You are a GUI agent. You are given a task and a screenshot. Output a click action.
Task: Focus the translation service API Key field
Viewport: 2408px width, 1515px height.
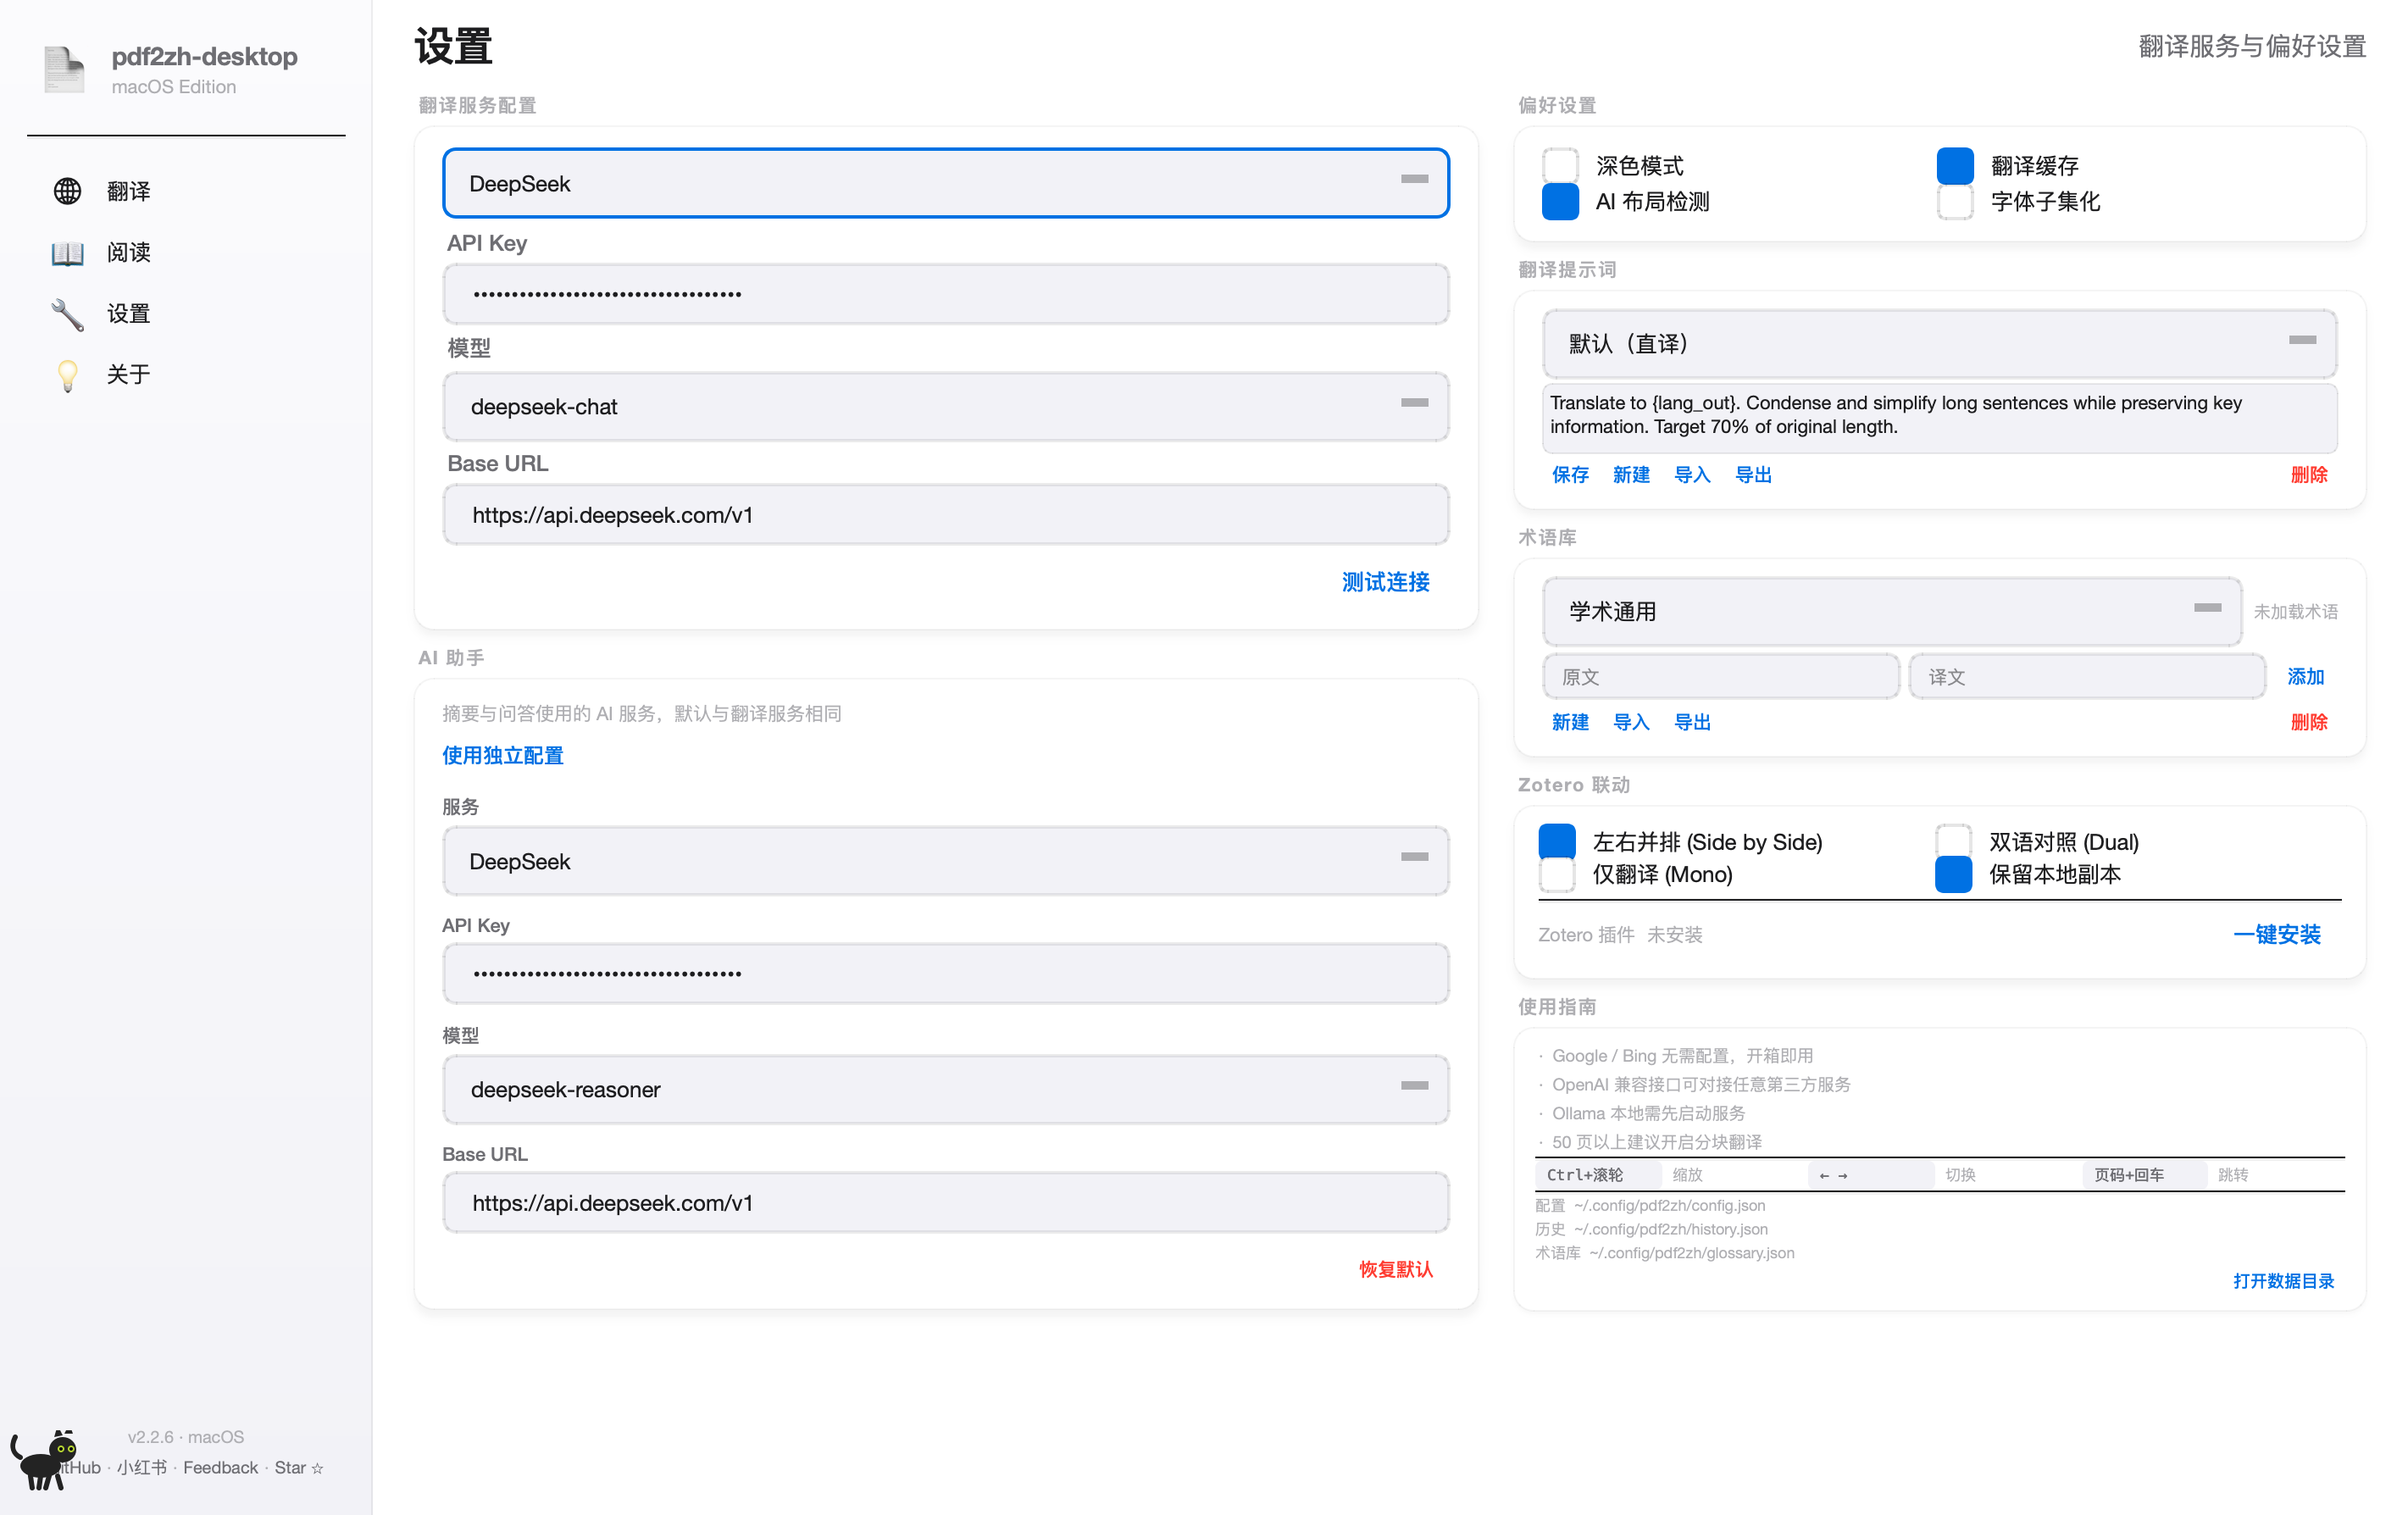946,294
